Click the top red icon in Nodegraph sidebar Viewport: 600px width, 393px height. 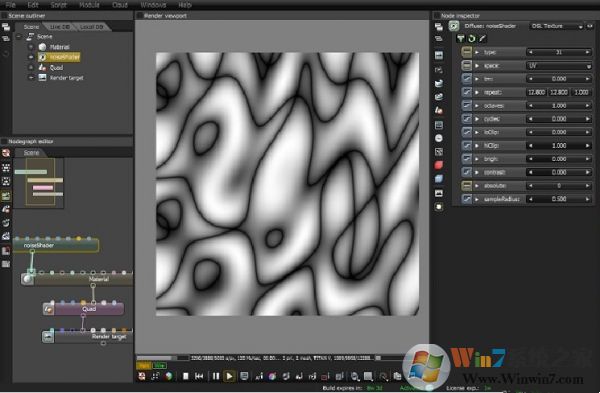point(6,153)
